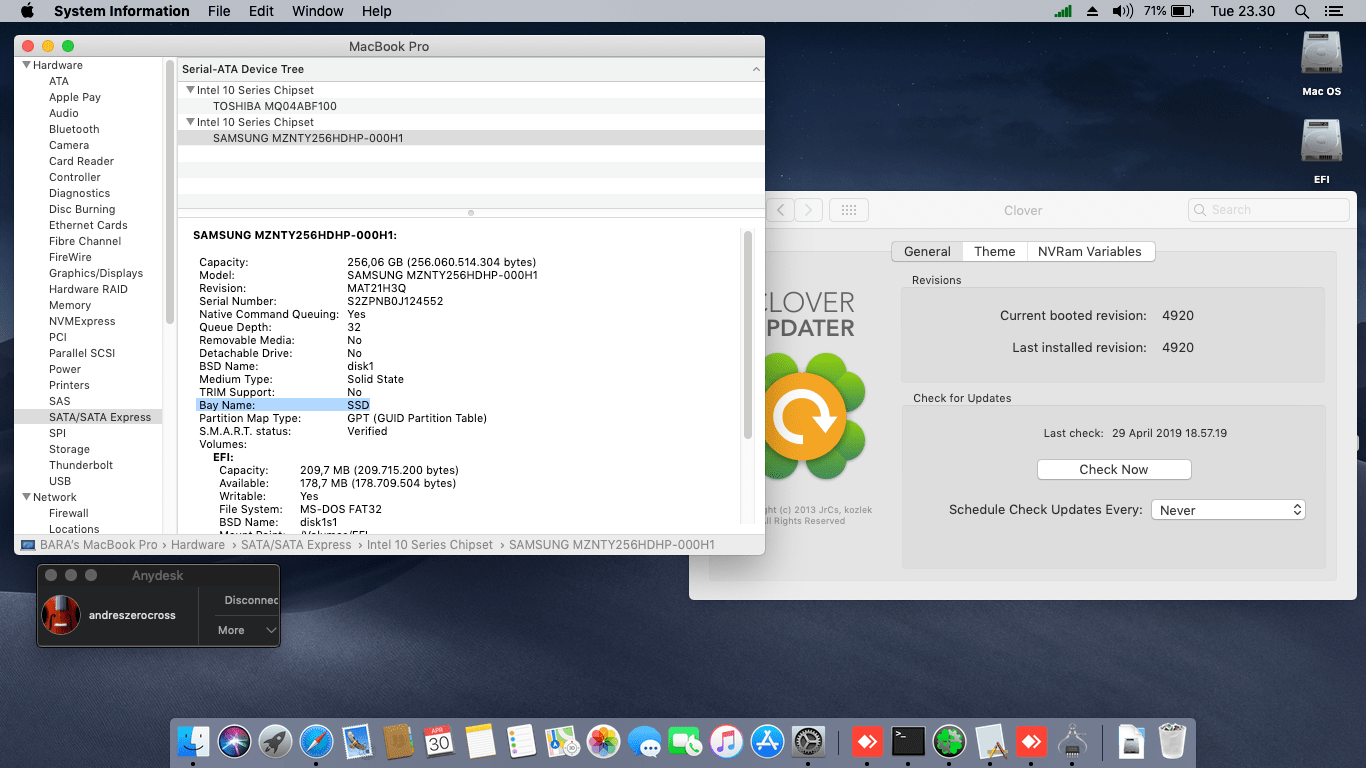Collapse the Hardware section in sidebar
Screen dimensions: 1366x768
(26, 65)
